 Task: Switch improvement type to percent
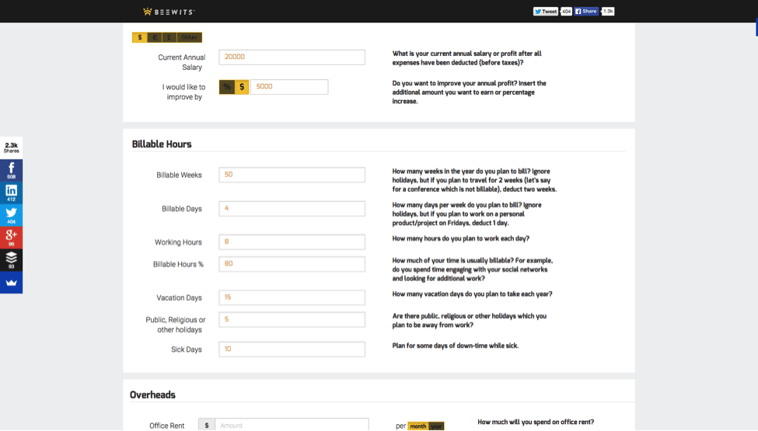(227, 87)
